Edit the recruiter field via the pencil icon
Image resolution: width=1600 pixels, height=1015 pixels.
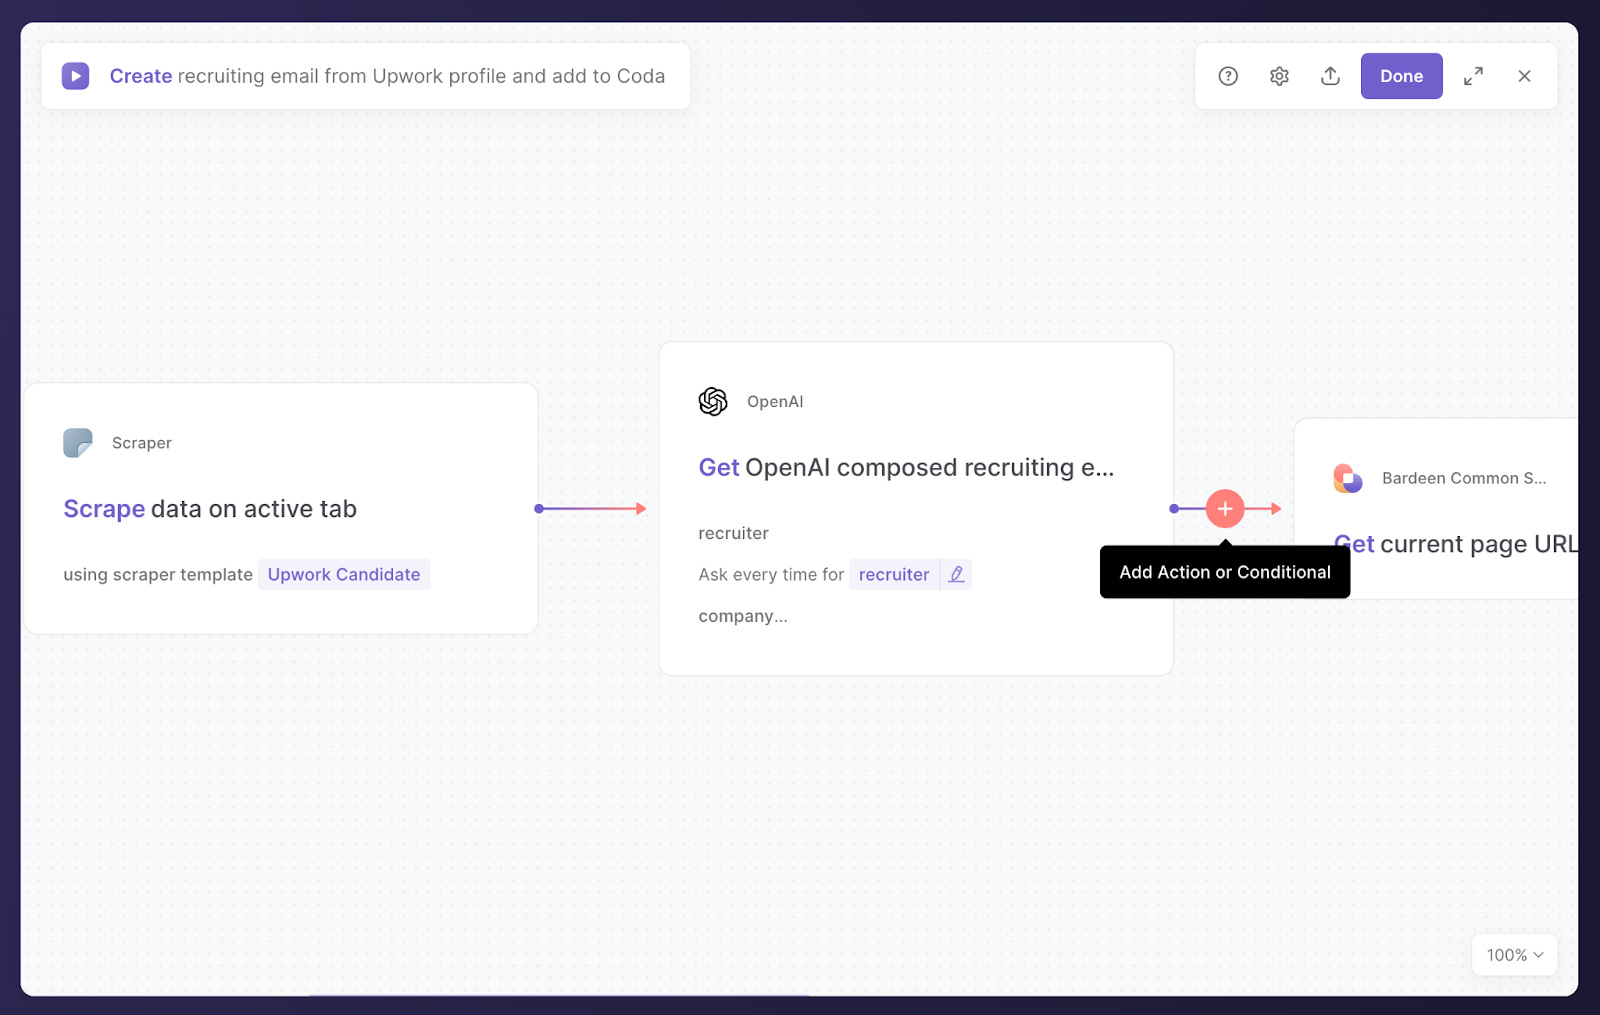pyautogui.click(x=956, y=574)
